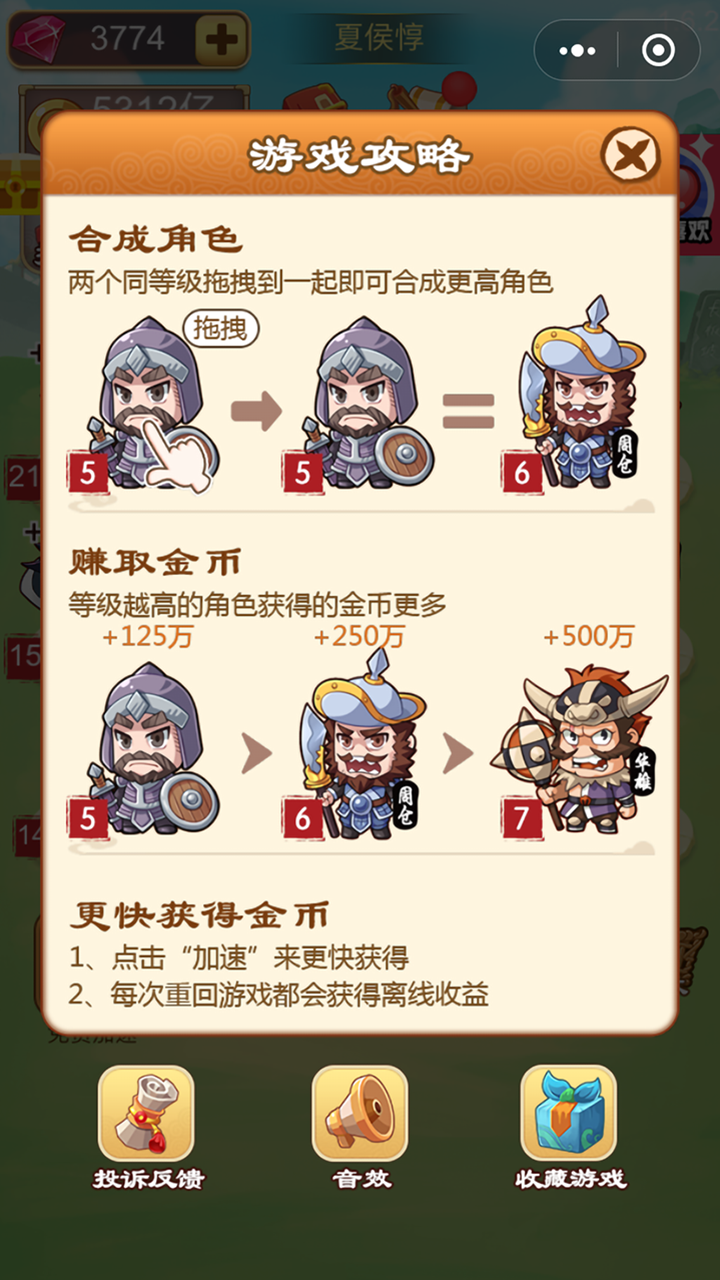720x1280 pixels.
Task: Tap the level 7 华雄 horned character
Action: tap(578, 750)
